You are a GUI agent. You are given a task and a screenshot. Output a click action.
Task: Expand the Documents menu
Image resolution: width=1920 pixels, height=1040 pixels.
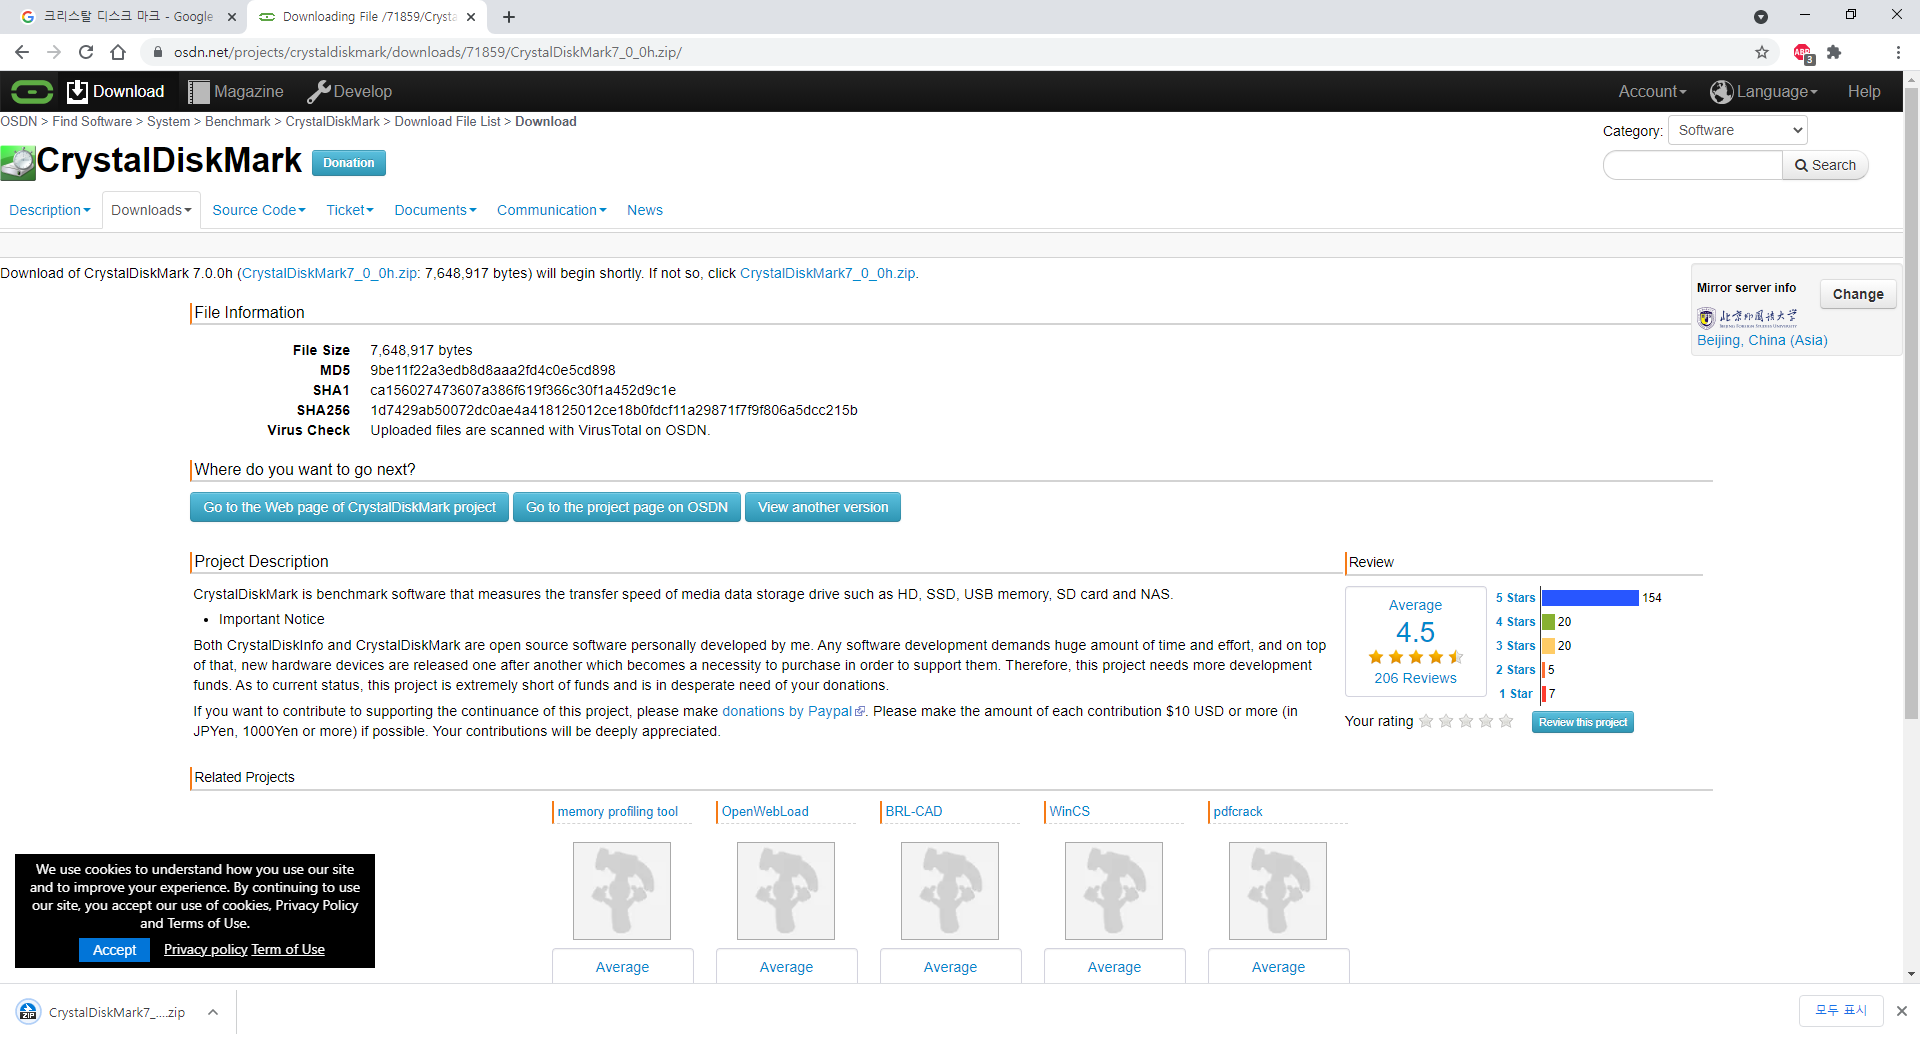[x=435, y=210]
